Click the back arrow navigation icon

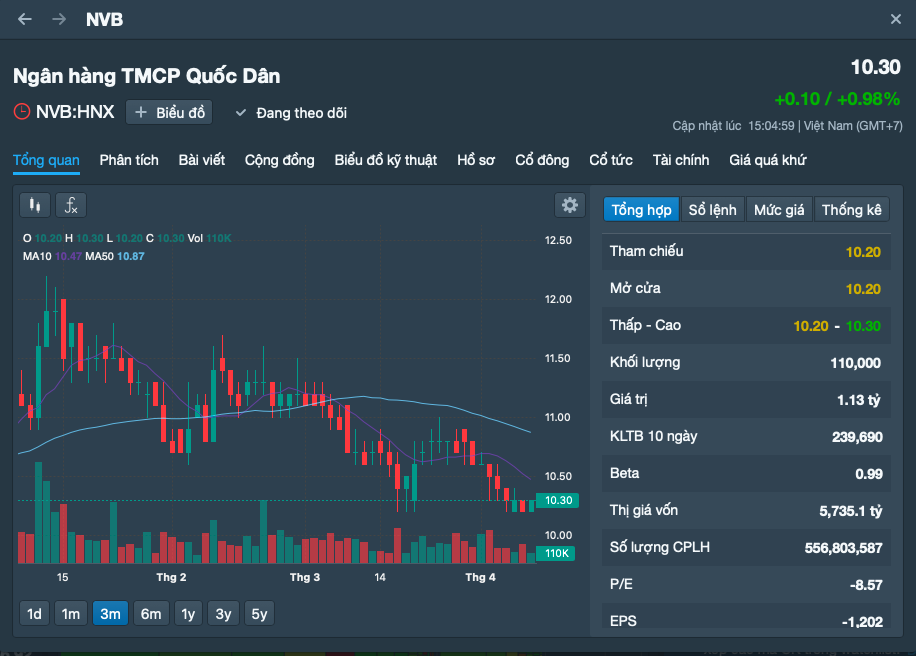[x=25, y=20]
